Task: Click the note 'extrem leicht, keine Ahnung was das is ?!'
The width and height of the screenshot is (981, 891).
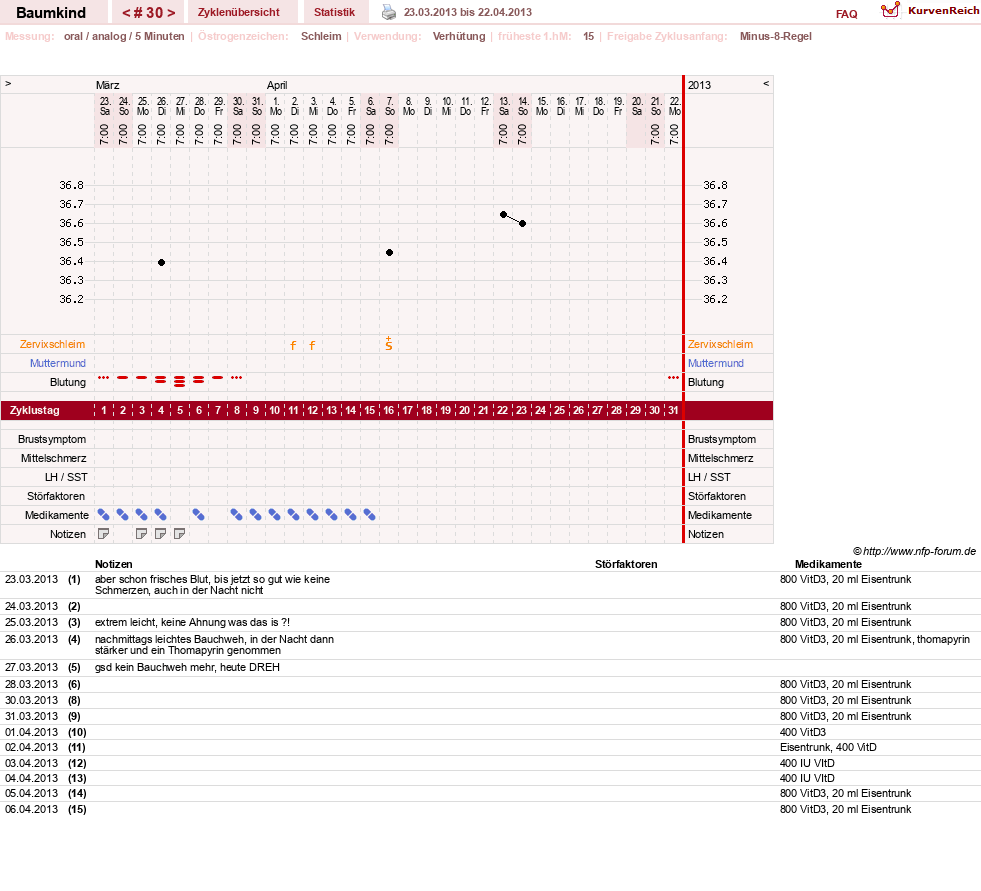Action: [192, 622]
